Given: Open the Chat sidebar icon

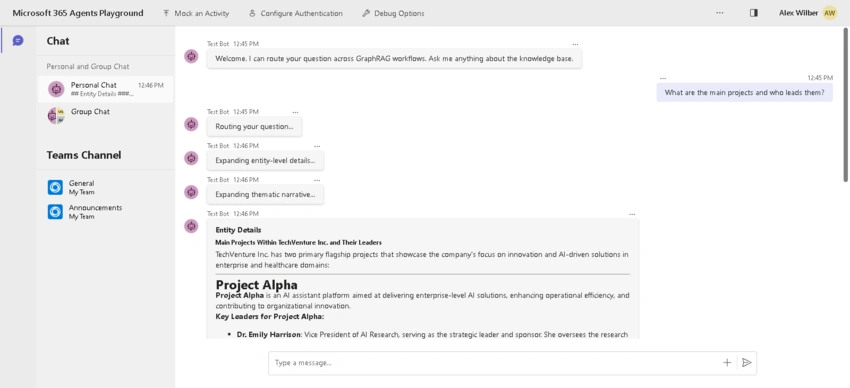Looking at the screenshot, I should (18, 41).
